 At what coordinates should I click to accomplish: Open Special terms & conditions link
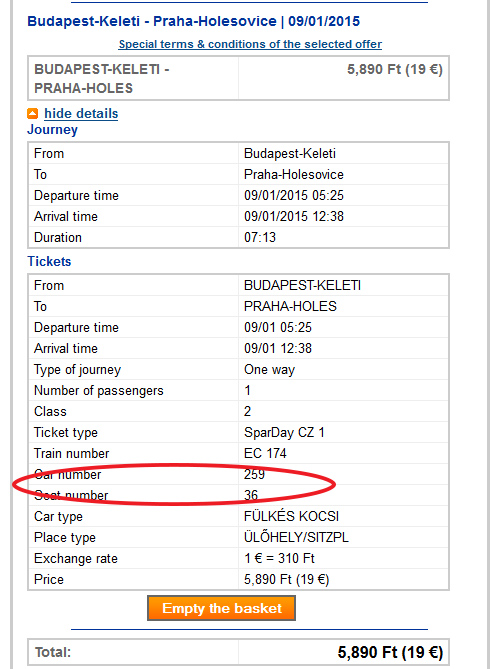(250, 44)
